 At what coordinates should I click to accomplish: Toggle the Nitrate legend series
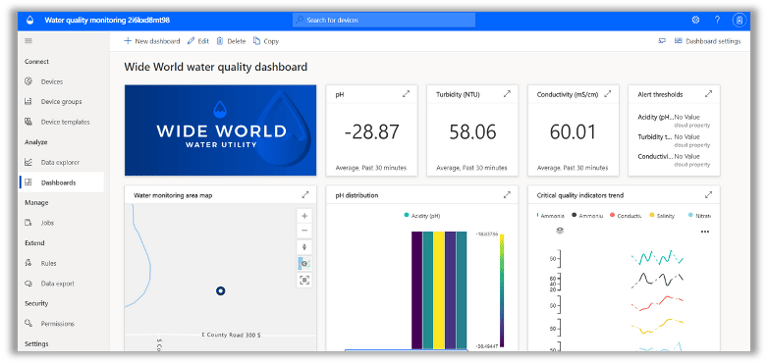point(699,216)
